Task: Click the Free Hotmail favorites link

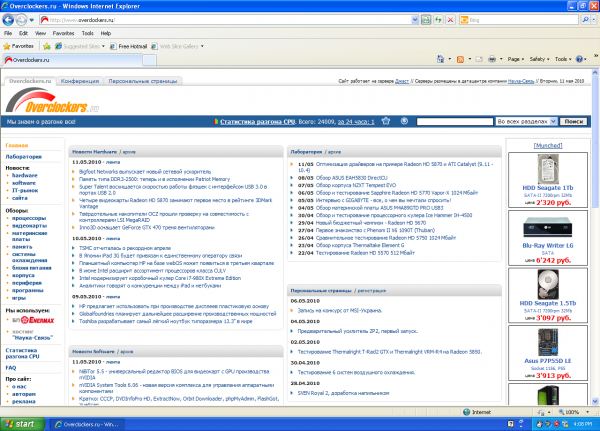Action: click(x=128, y=46)
